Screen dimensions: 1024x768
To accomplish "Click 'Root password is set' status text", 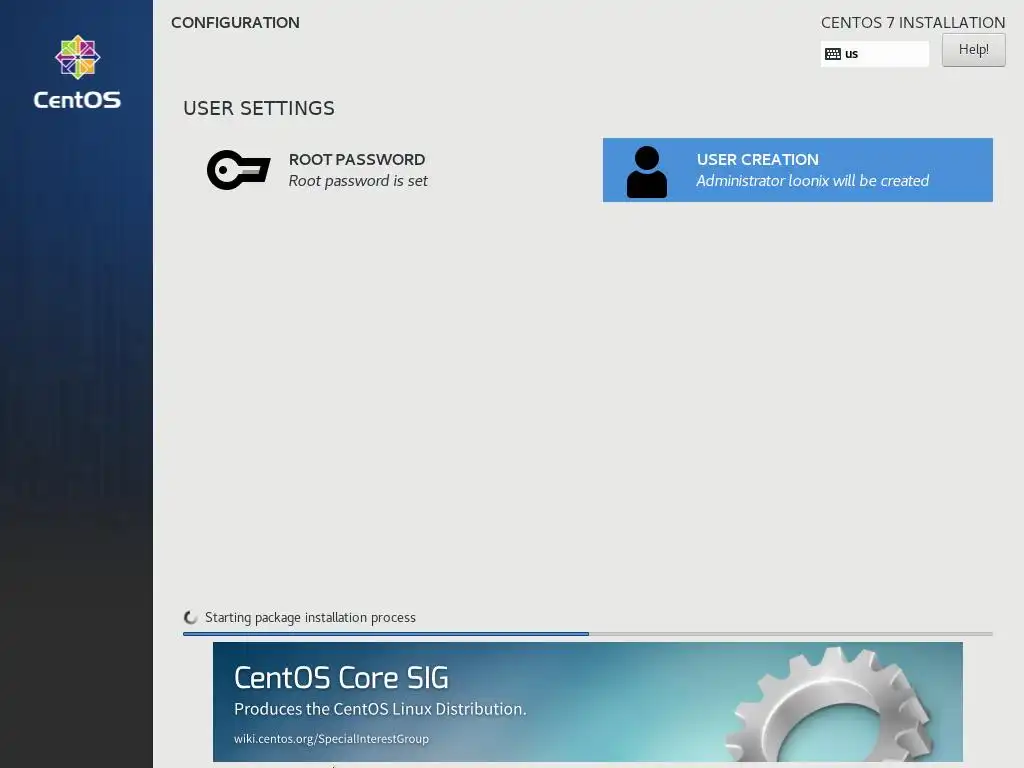I will (x=358, y=181).
